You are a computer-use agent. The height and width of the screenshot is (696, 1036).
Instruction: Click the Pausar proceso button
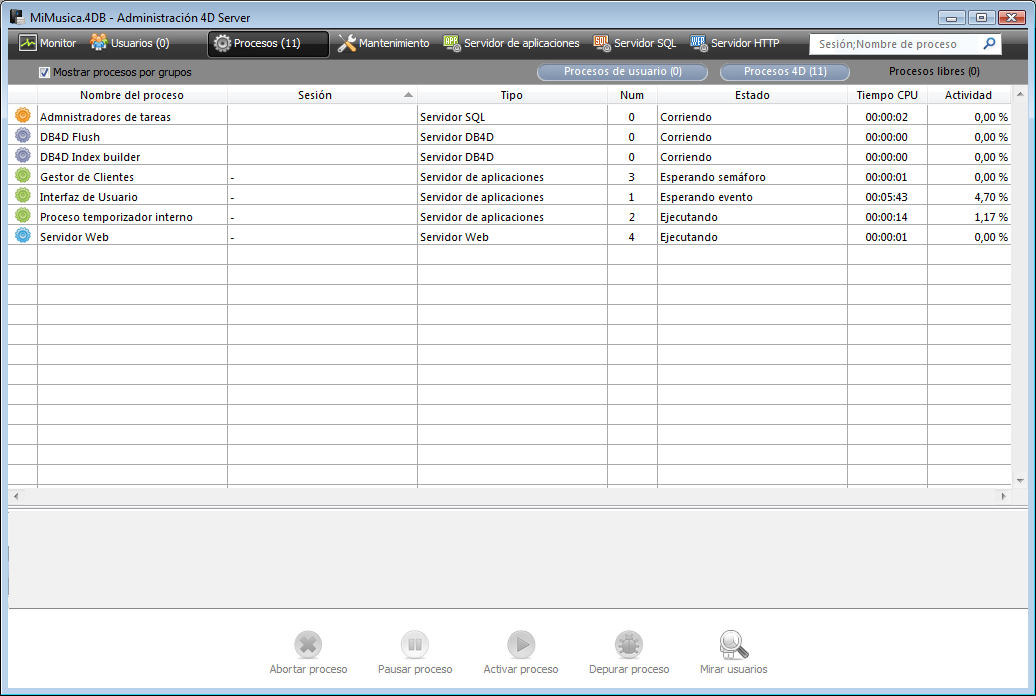tap(415, 652)
